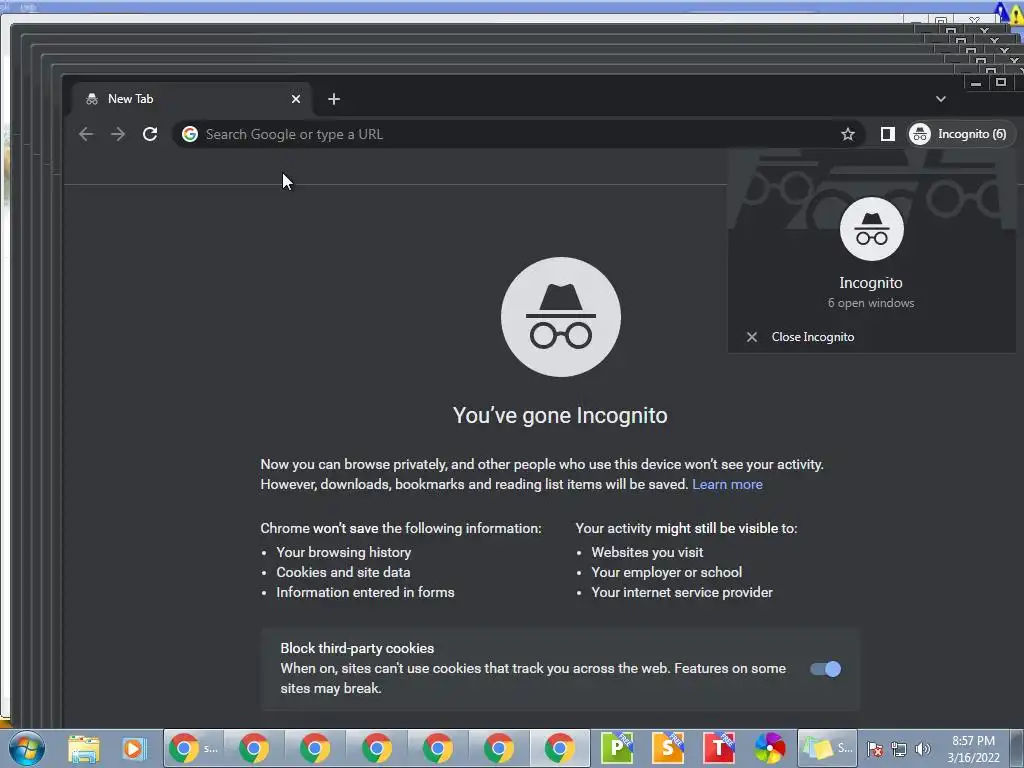The height and width of the screenshot is (768, 1024).
Task: Click the Your internet service provider bullet
Action: click(682, 592)
